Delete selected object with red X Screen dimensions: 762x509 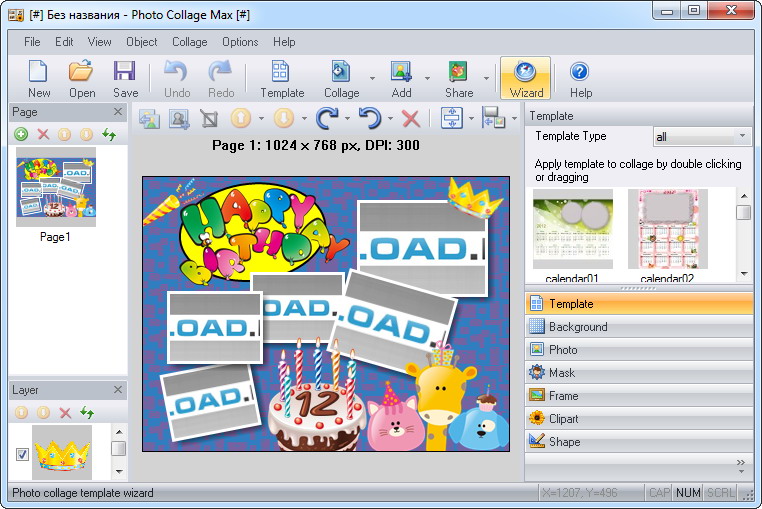(x=411, y=119)
